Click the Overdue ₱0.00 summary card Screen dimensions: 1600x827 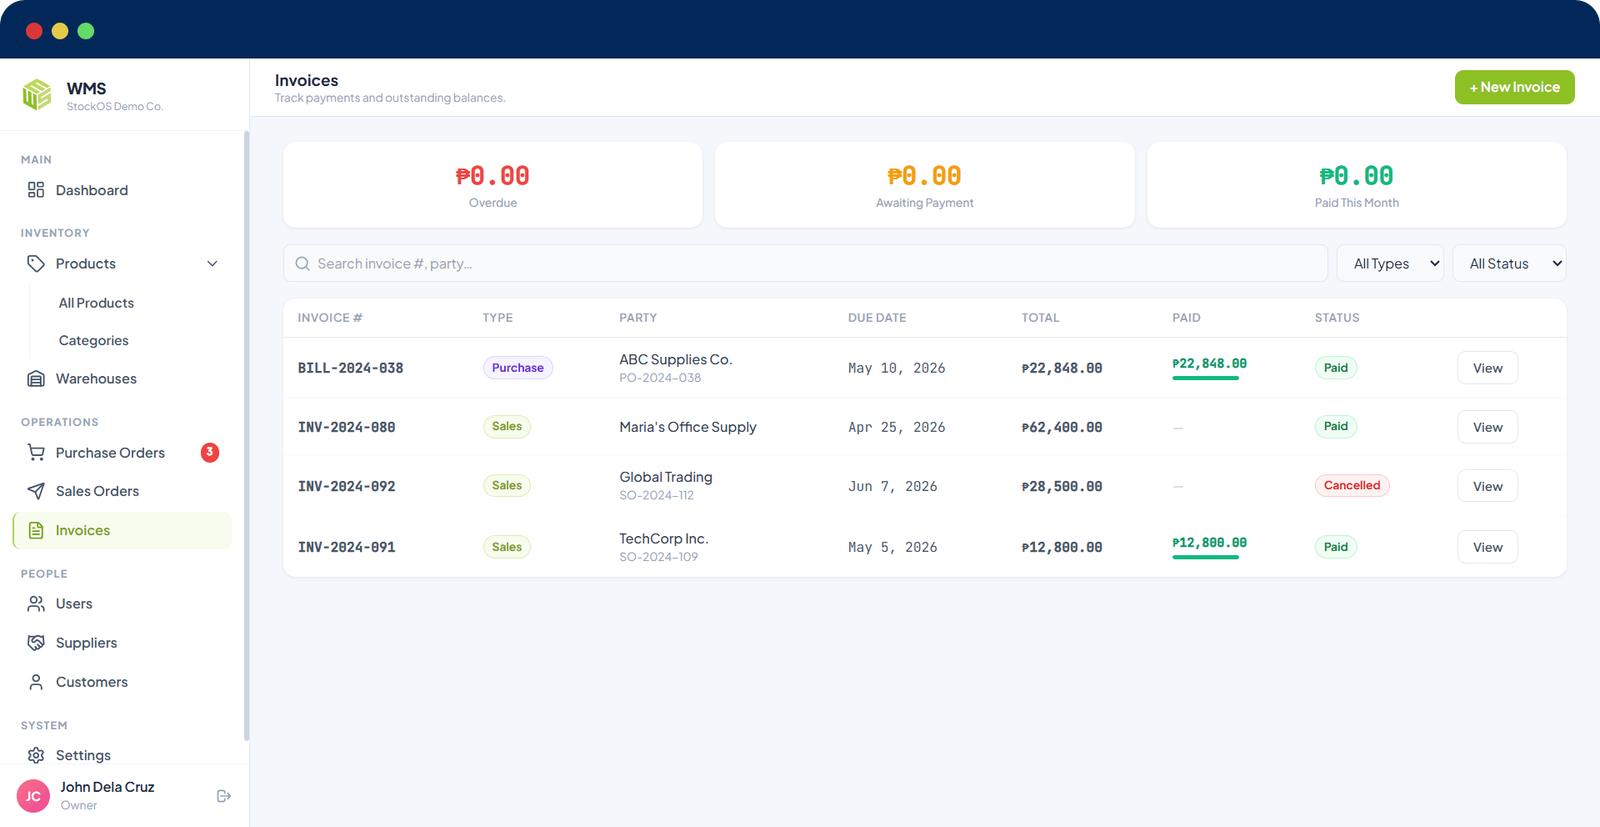493,185
